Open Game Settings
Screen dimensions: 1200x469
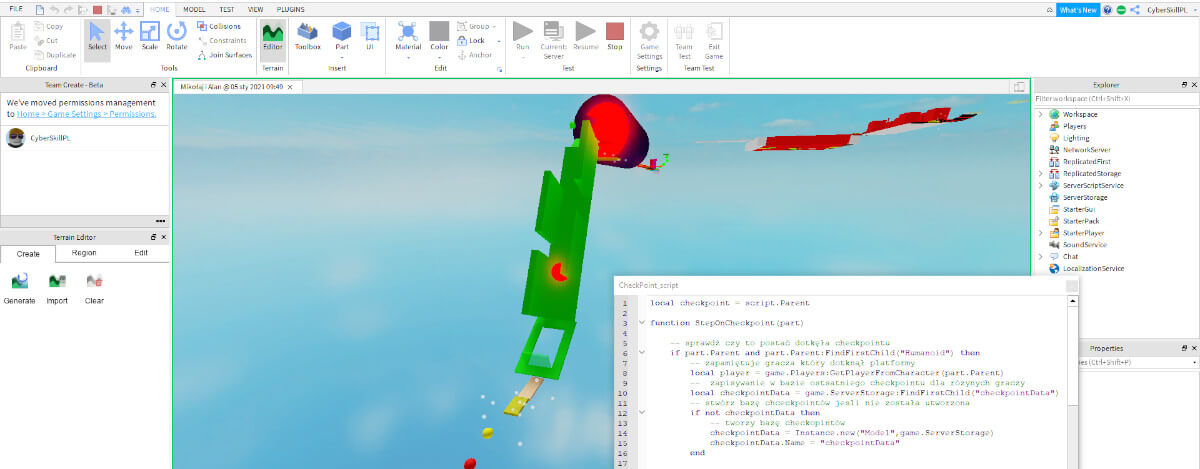[649, 37]
